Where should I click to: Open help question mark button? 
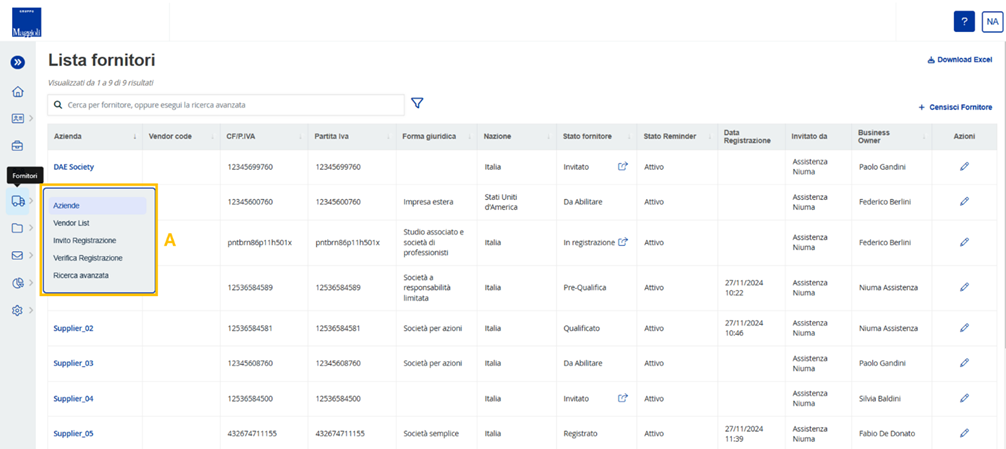tap(964, 21)
